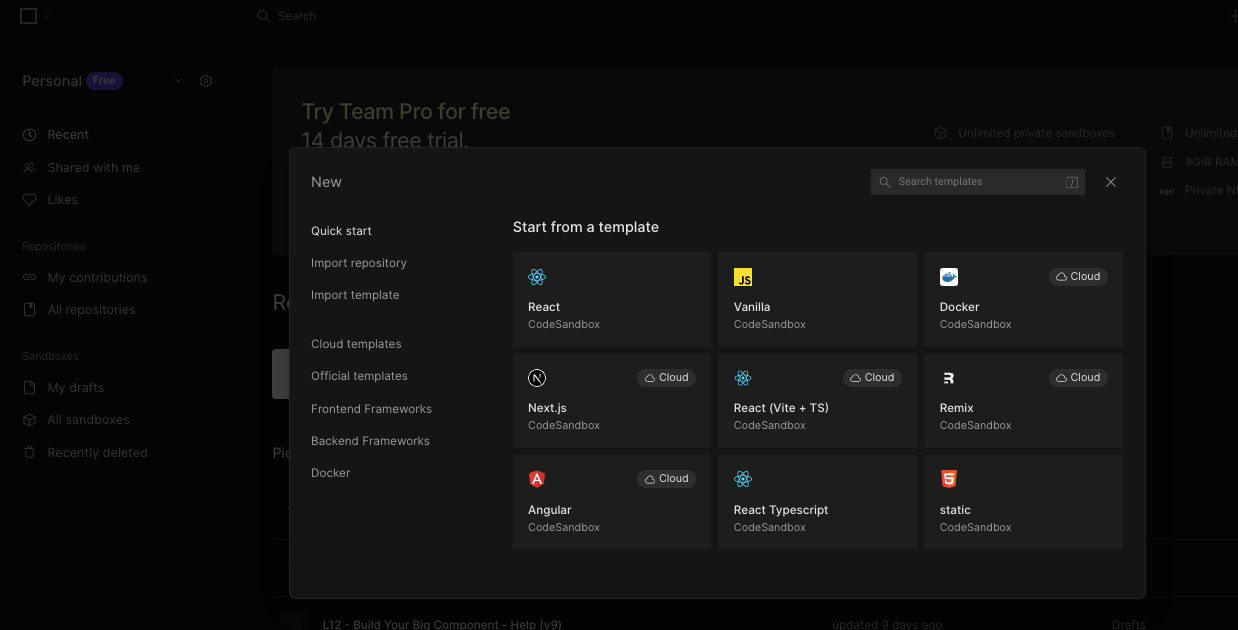Open the Docker category in dialog sidebar
The height and width of the screenshot is (630, 1238).
click(331, 473)
